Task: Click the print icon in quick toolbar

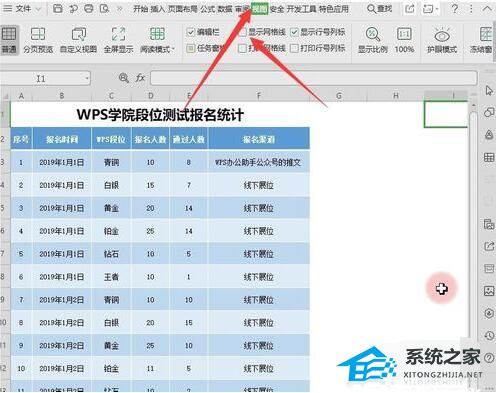Action: pos(89,9)
